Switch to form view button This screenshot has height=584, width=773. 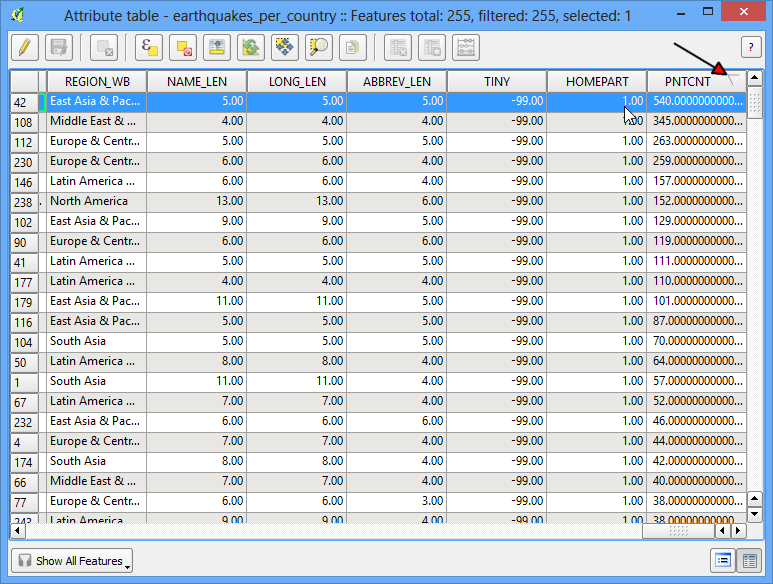click(723, 560)
